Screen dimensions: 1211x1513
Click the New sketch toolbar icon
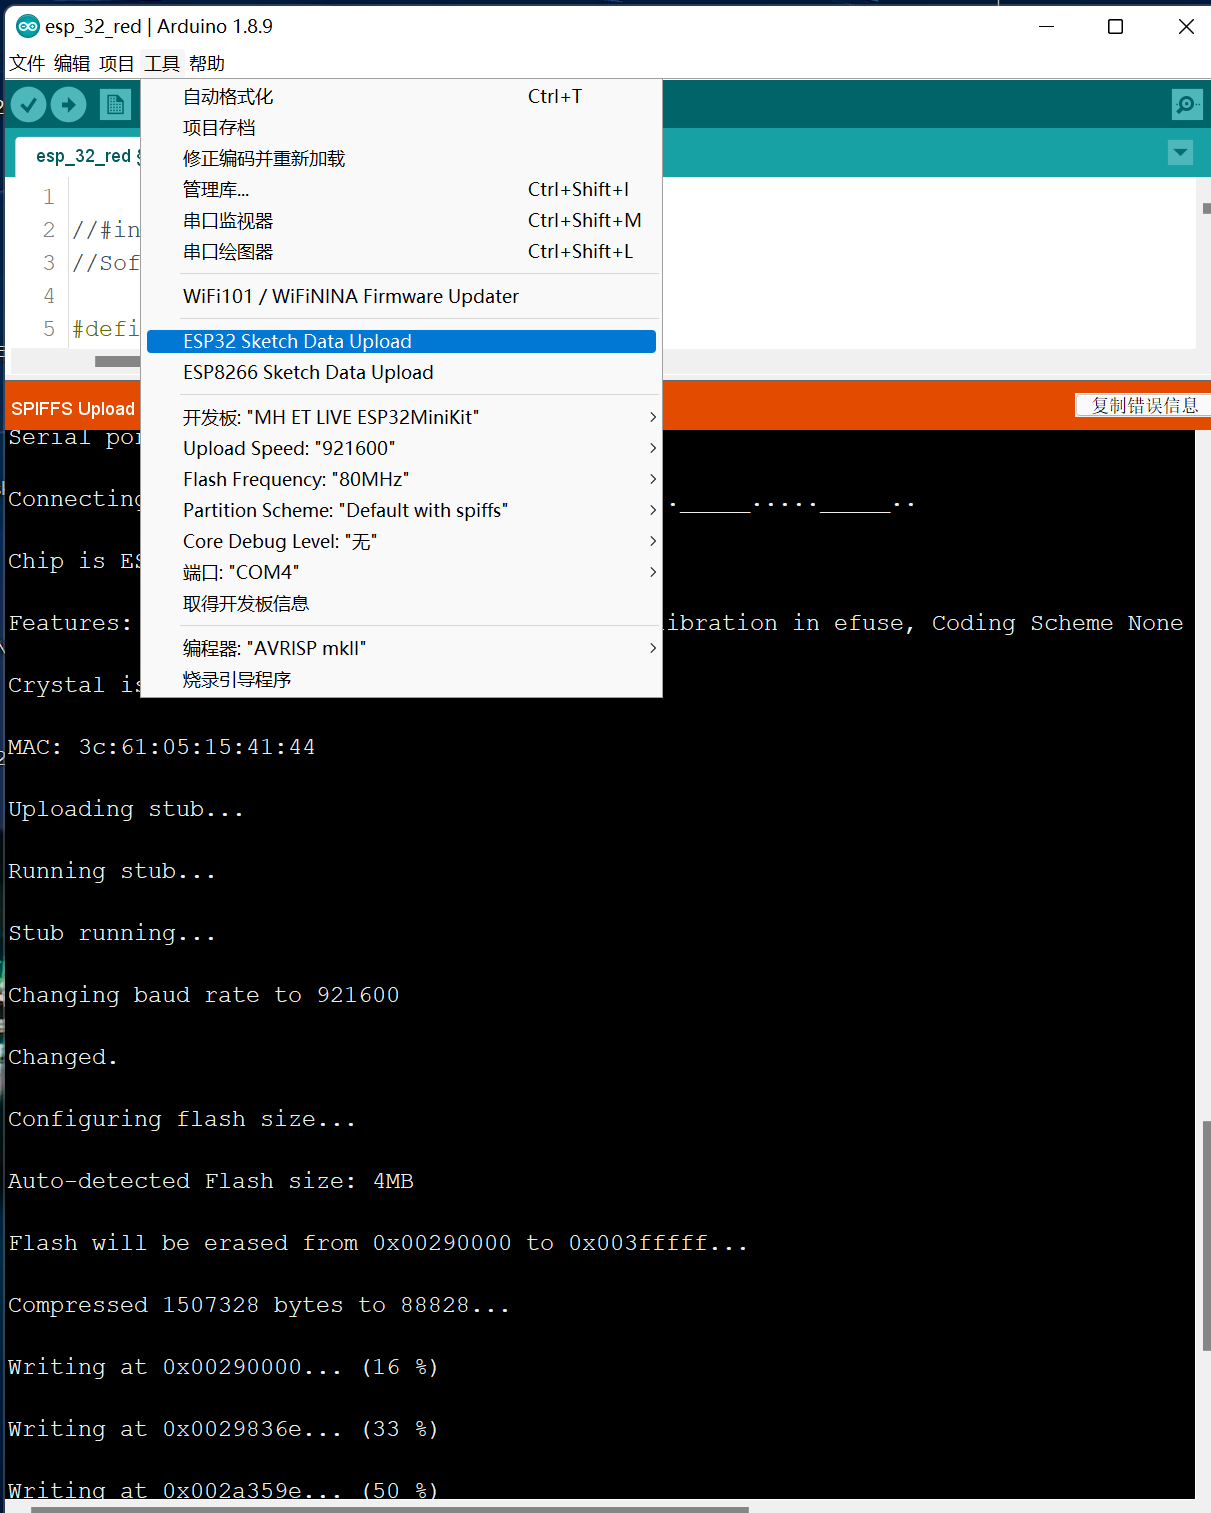point(115,104)
